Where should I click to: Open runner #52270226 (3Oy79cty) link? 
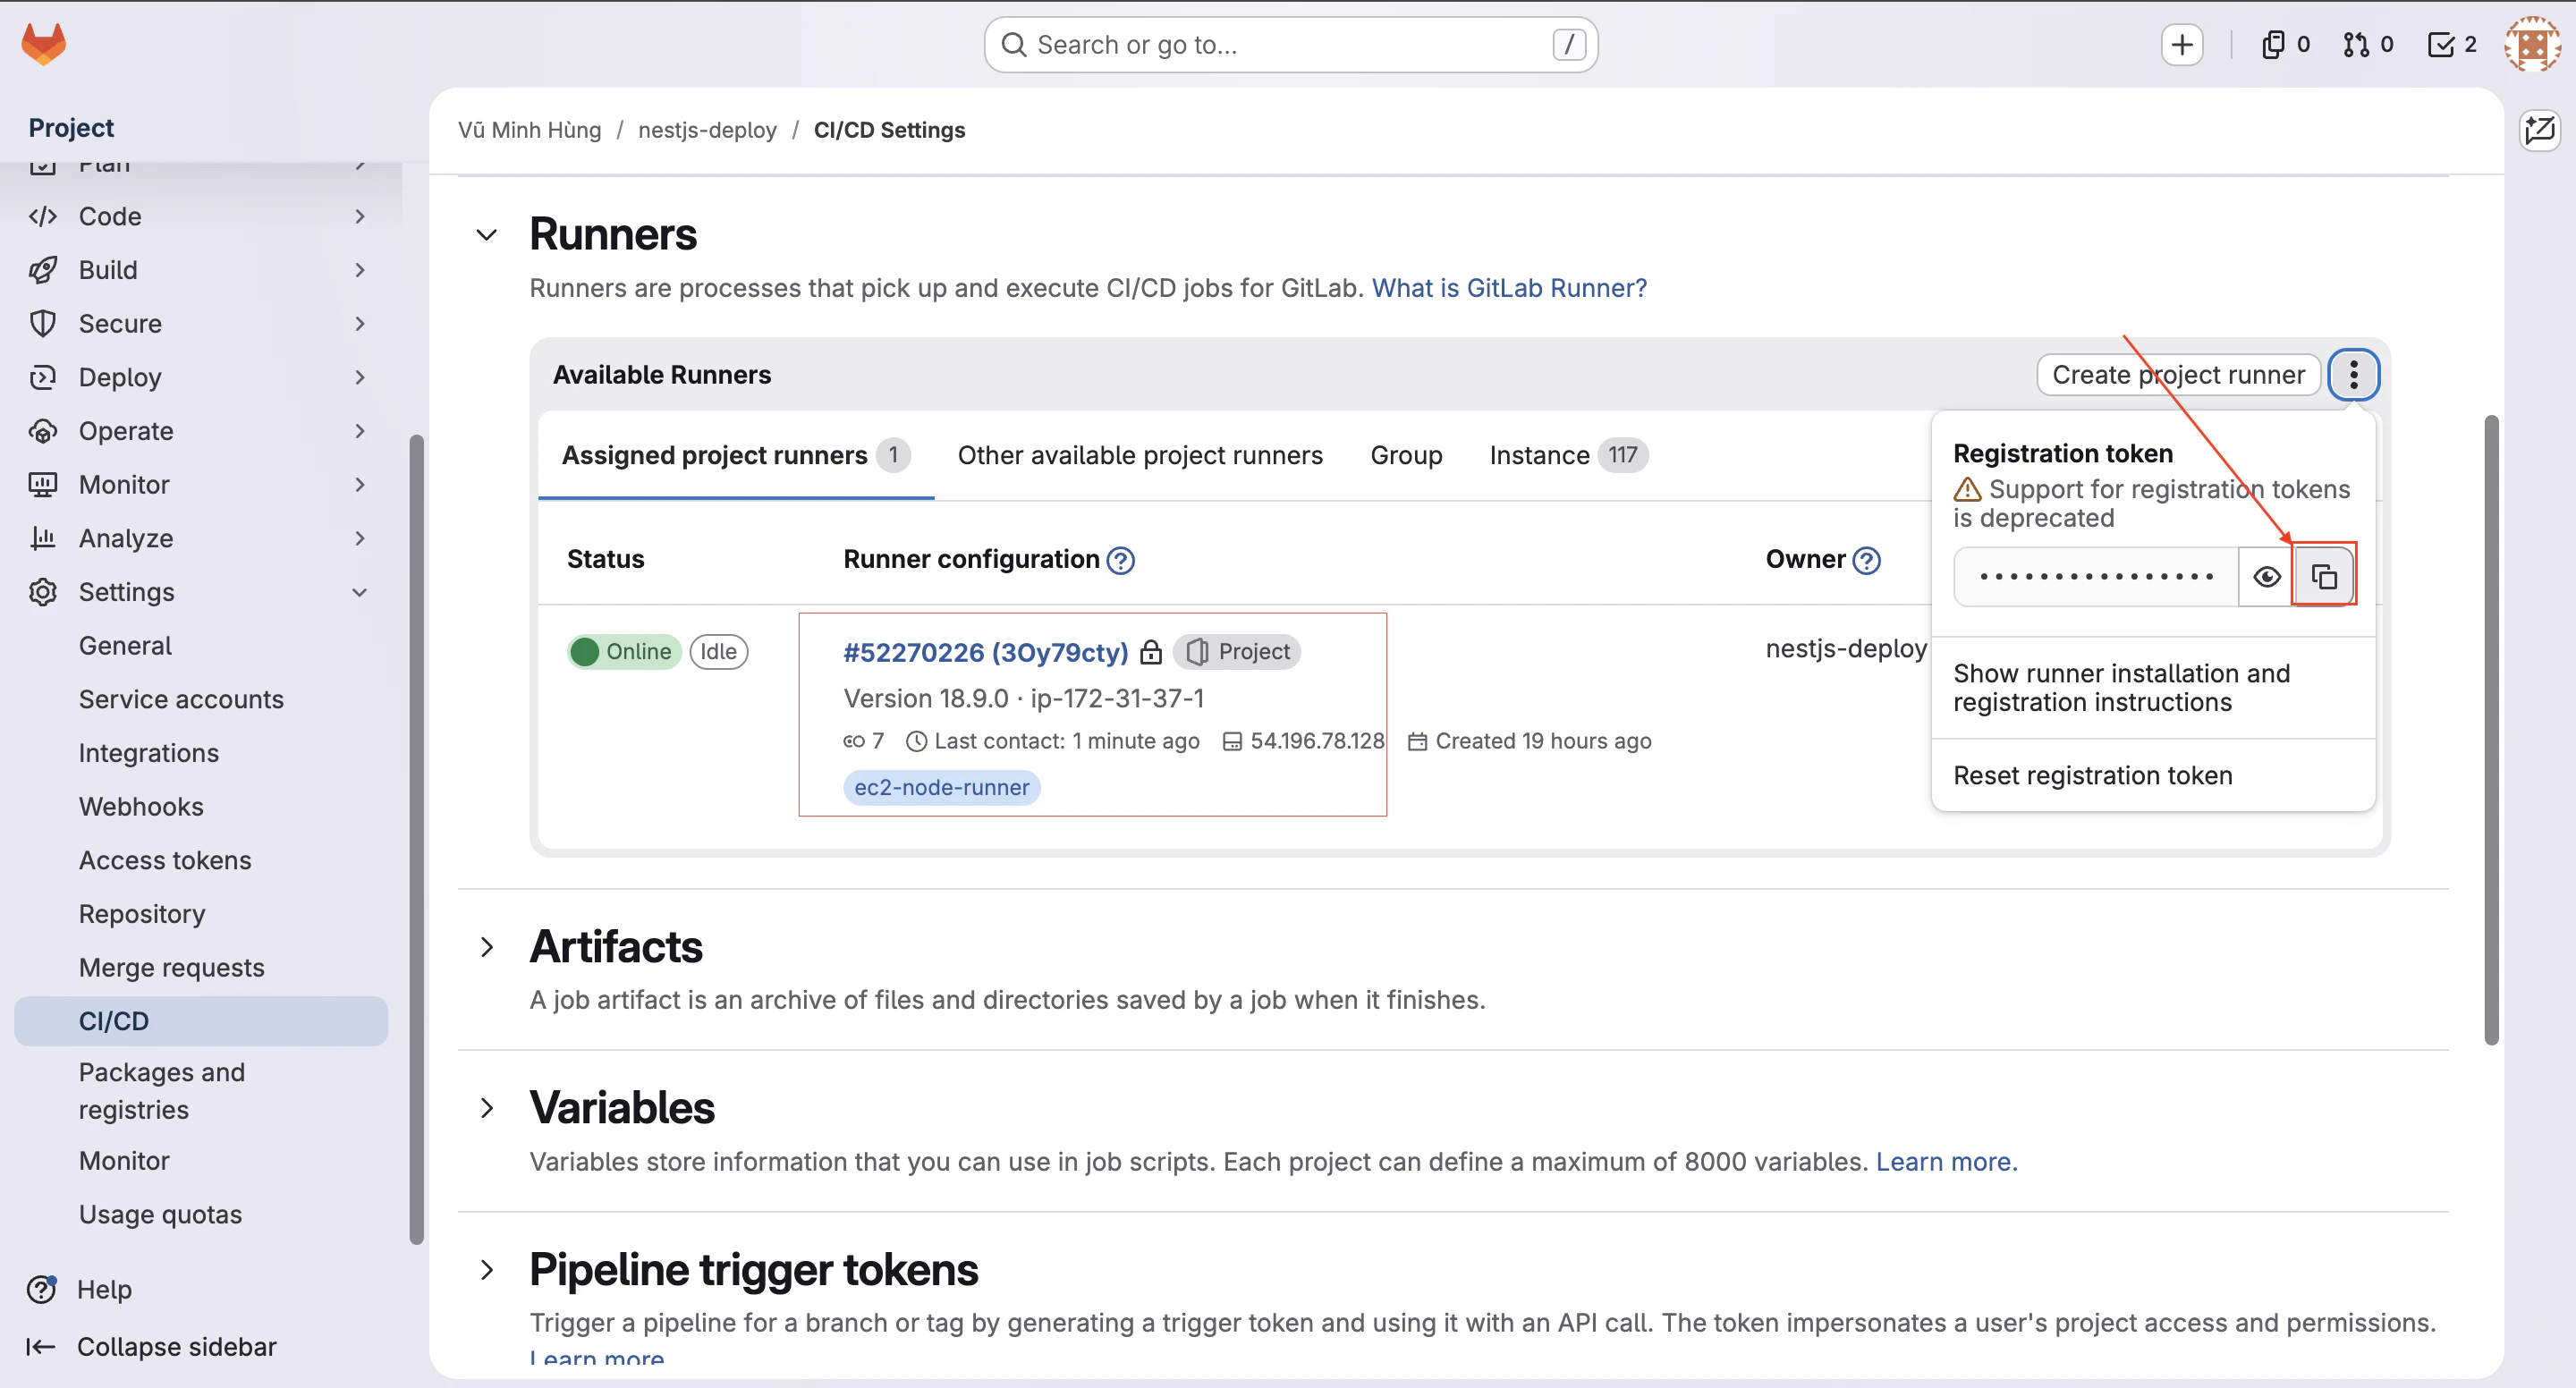pos(985,652)
